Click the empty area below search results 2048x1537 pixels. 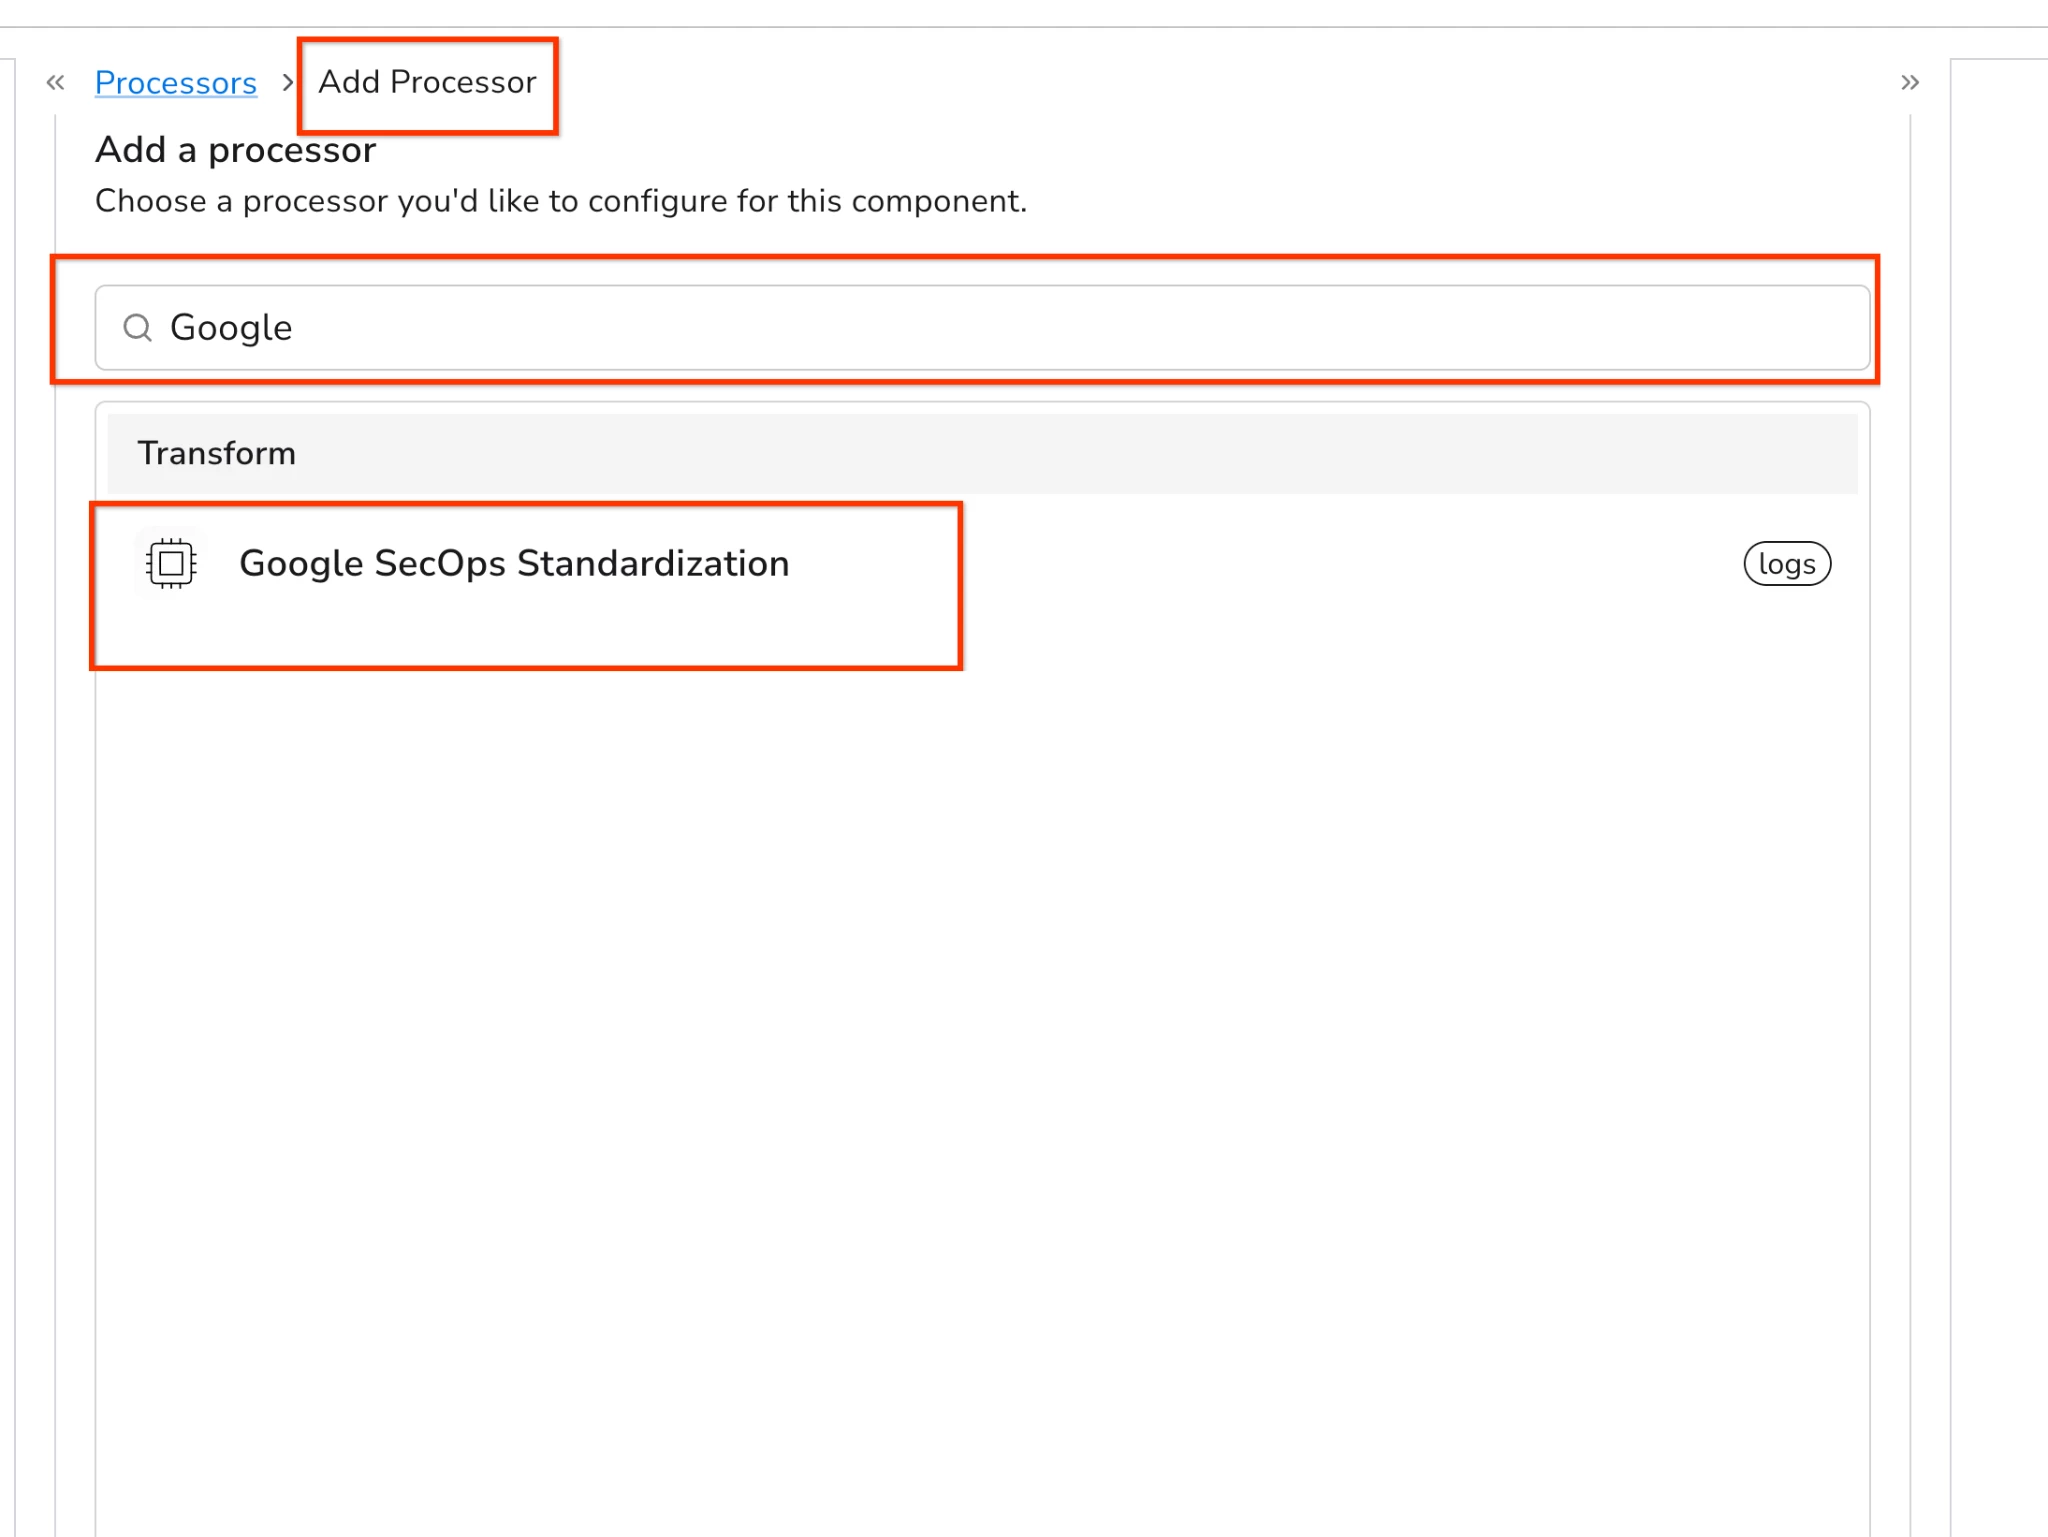pos(980,1000)
